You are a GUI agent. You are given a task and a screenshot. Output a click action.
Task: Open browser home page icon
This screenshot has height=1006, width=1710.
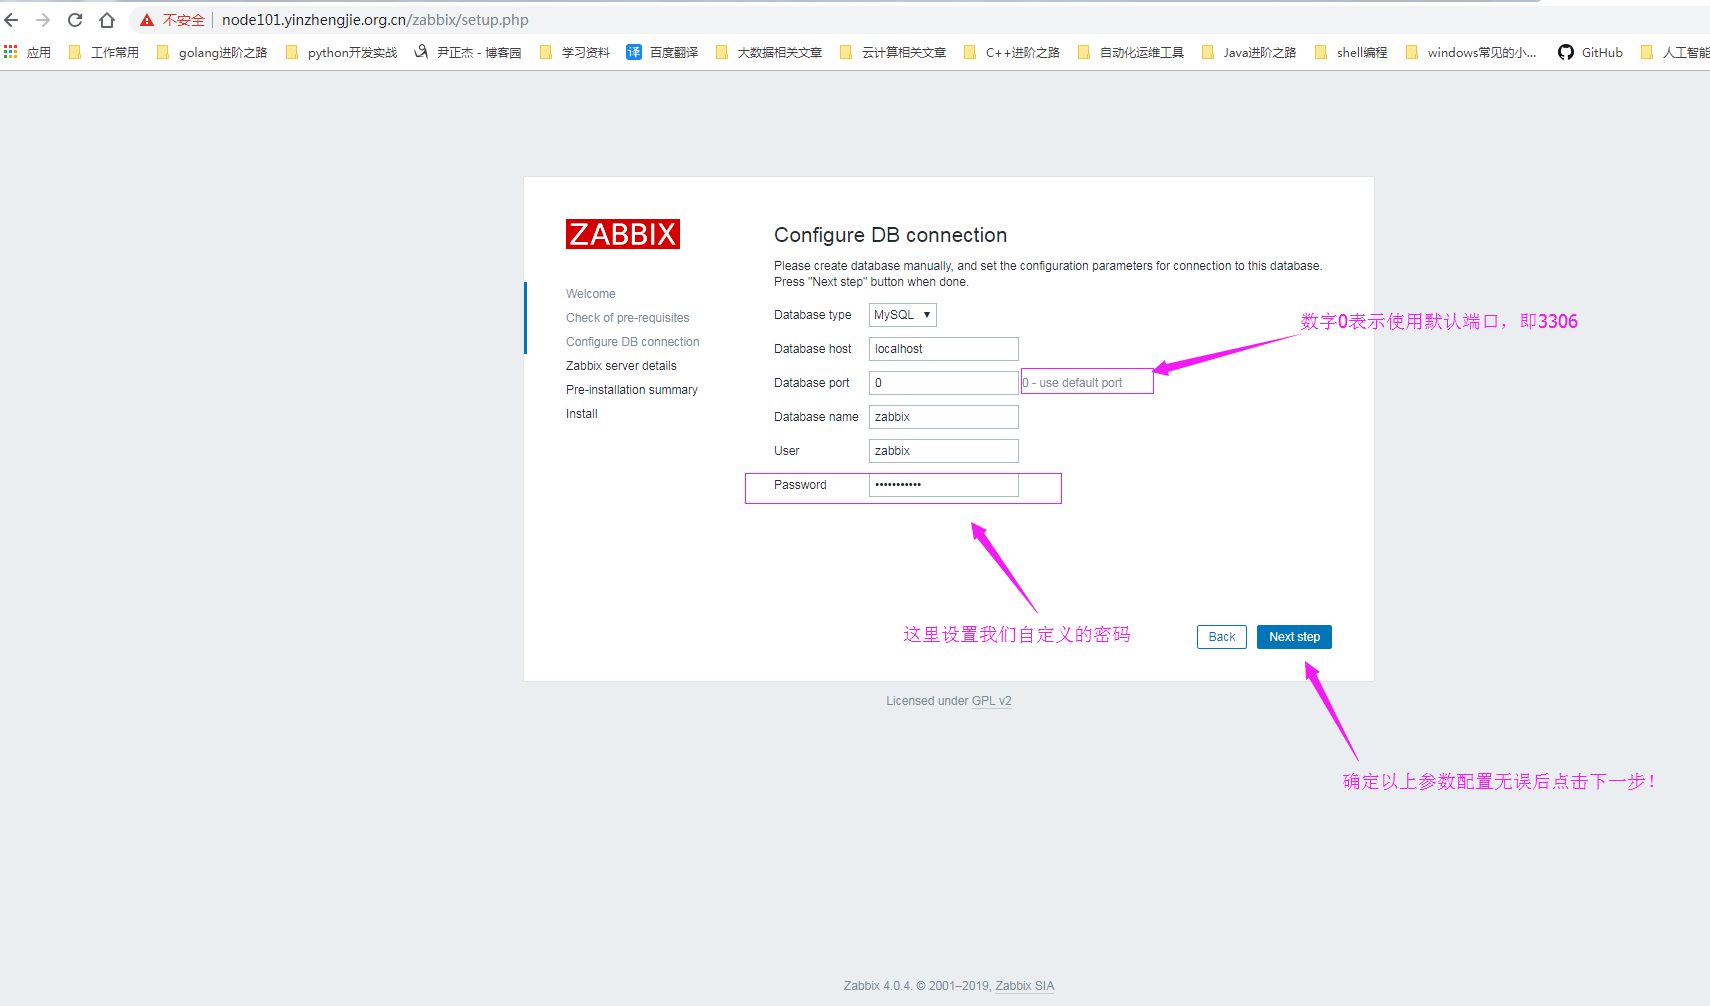pos(107,20)
